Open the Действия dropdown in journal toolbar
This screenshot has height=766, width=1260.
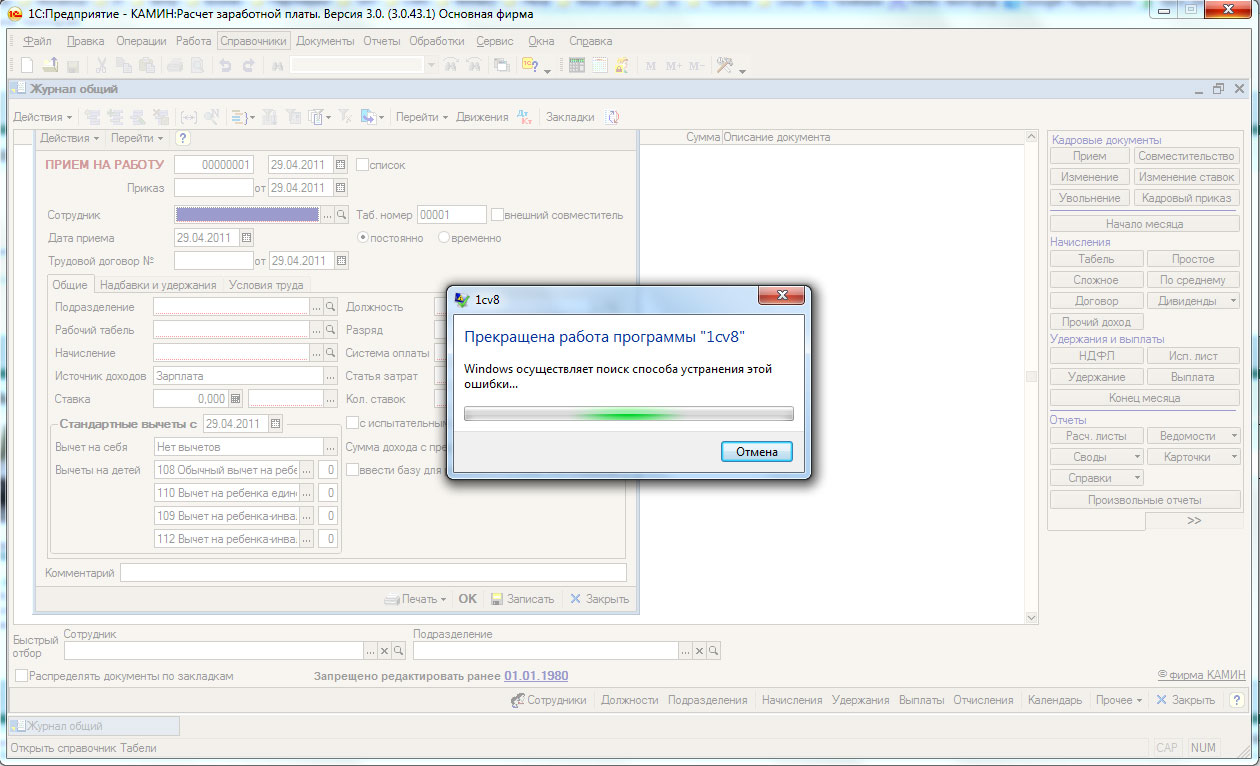(42, 117)
